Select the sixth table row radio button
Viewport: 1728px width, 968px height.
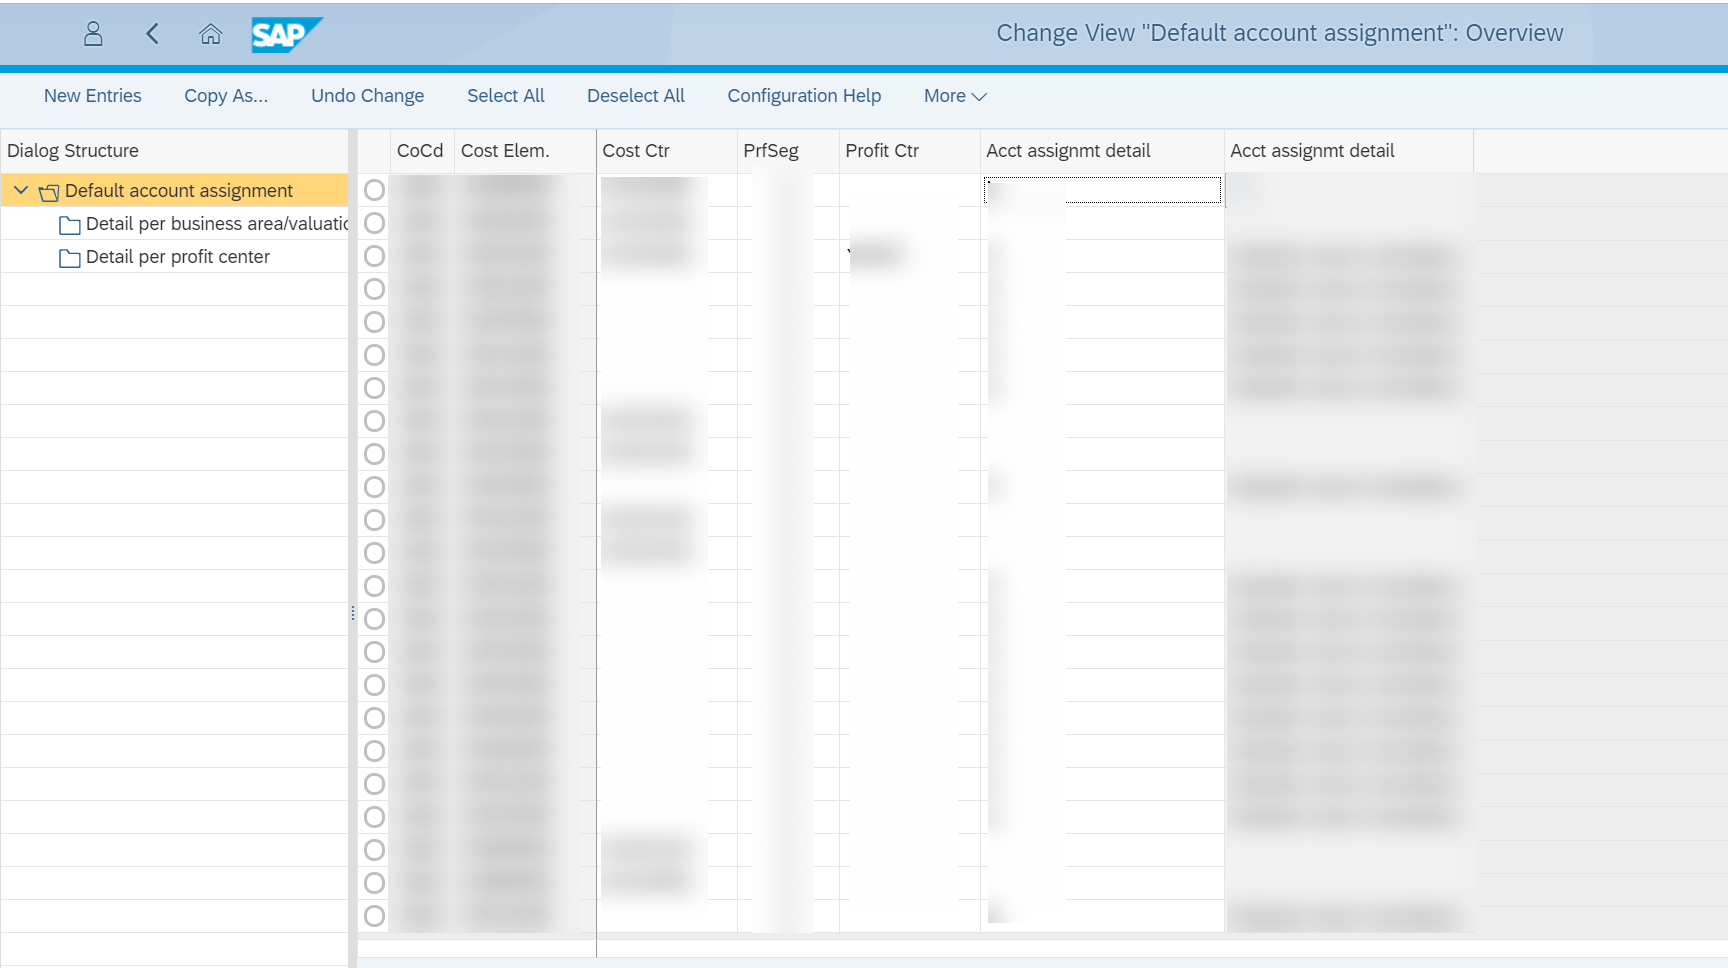tap(374, 355)
